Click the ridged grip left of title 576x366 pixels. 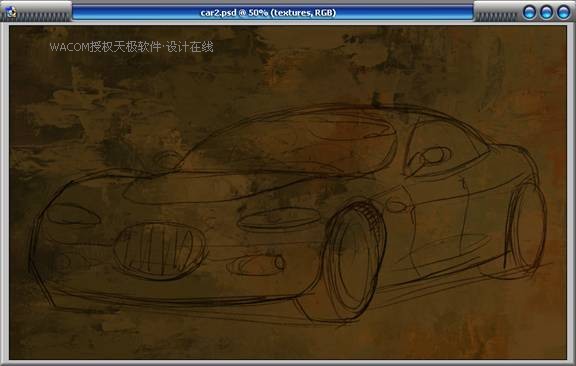click(x=43, y=17)
